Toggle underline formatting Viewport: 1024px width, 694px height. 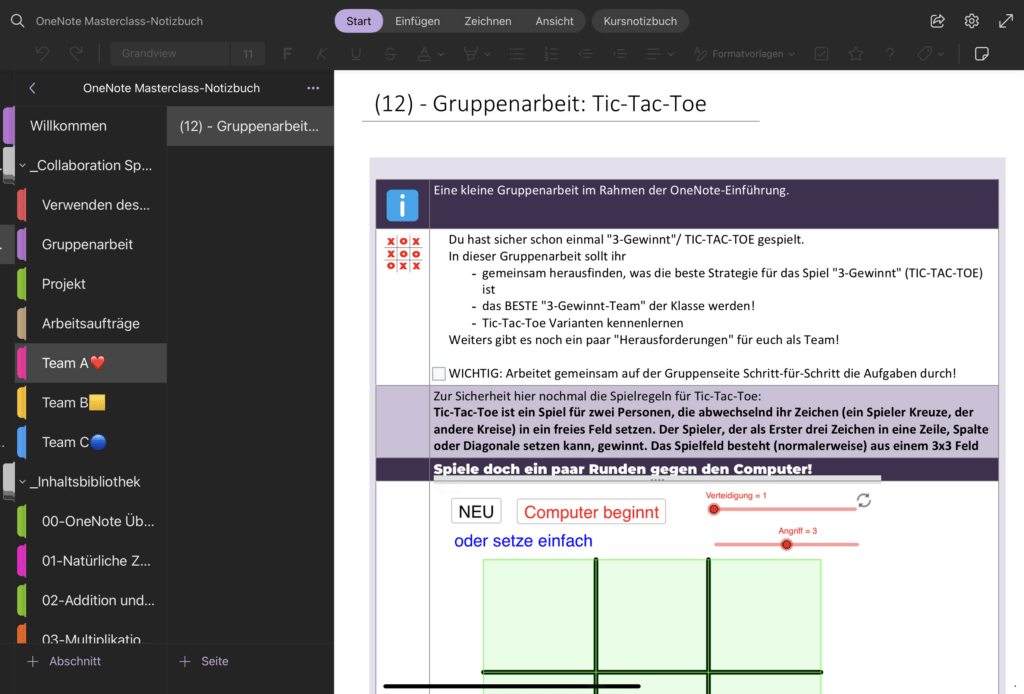355,54
